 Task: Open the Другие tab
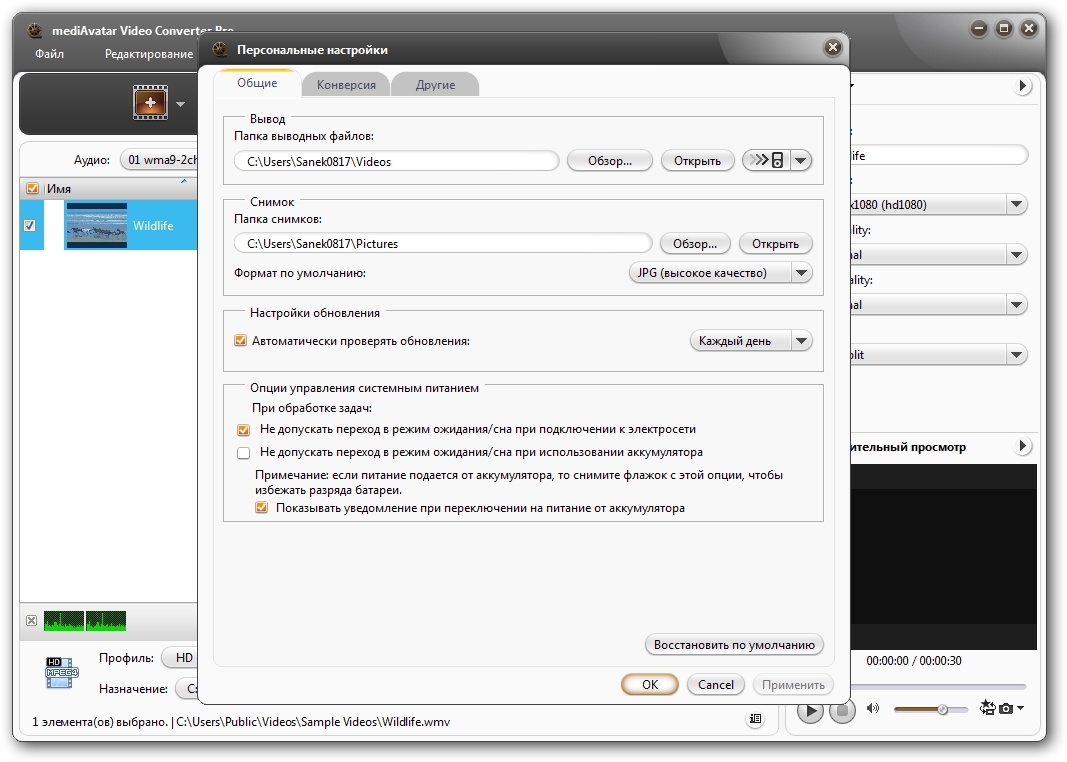[435, 85]
